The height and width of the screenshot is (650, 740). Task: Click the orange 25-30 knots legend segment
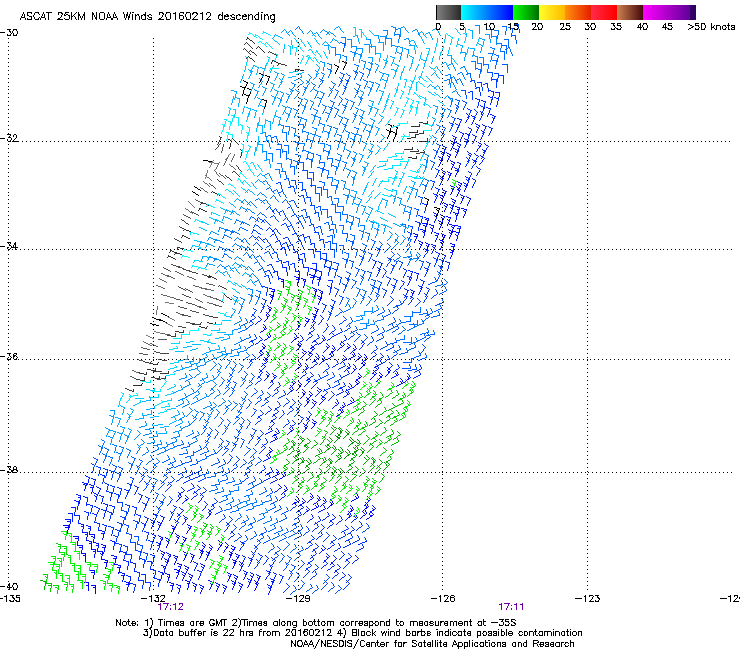[x=578, y=12]
